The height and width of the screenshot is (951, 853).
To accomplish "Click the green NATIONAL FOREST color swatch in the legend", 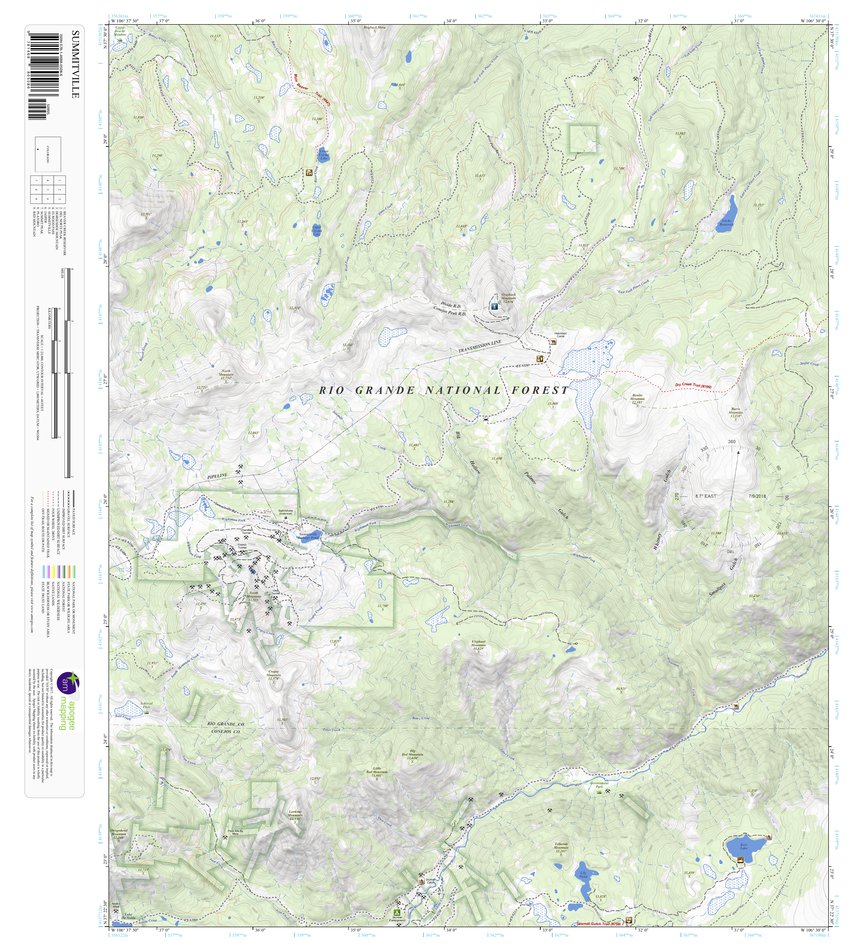I will pyautogui.click(x=63, y=570).
